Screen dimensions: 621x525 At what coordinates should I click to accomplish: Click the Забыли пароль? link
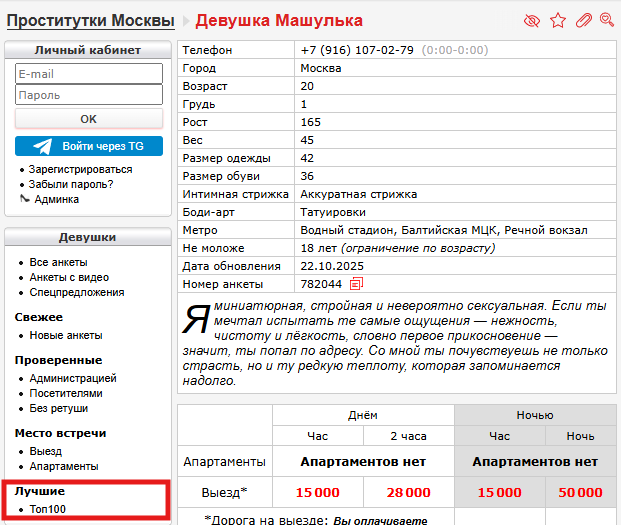(x=70, y=184)
